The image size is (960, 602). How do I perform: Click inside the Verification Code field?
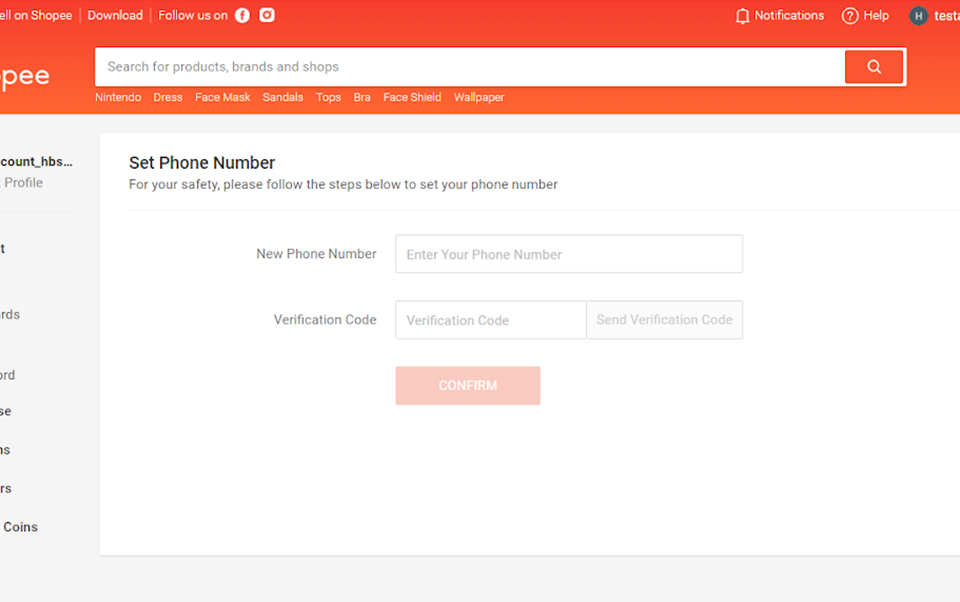click(x=490, y=319)
